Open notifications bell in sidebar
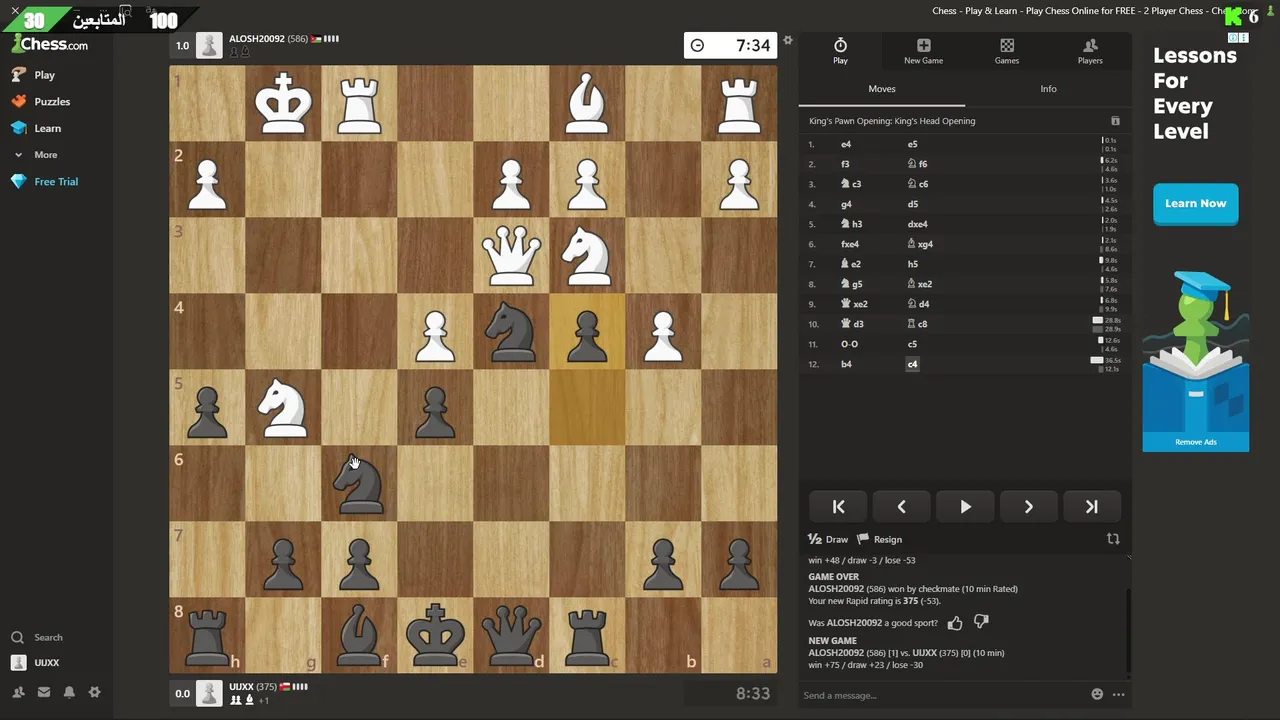 (69, 692)
